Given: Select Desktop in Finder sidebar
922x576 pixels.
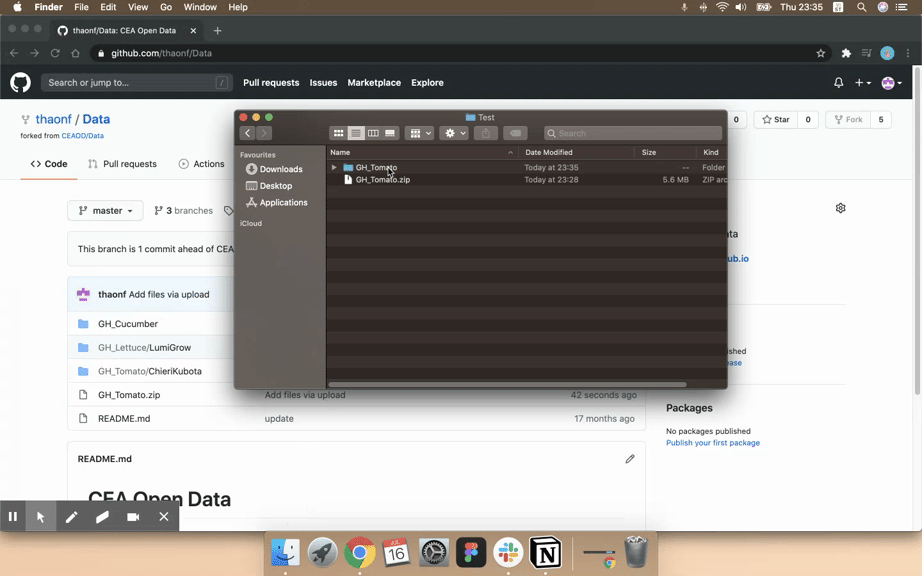Looking at the screenshot, I should [x=269, y=186].
